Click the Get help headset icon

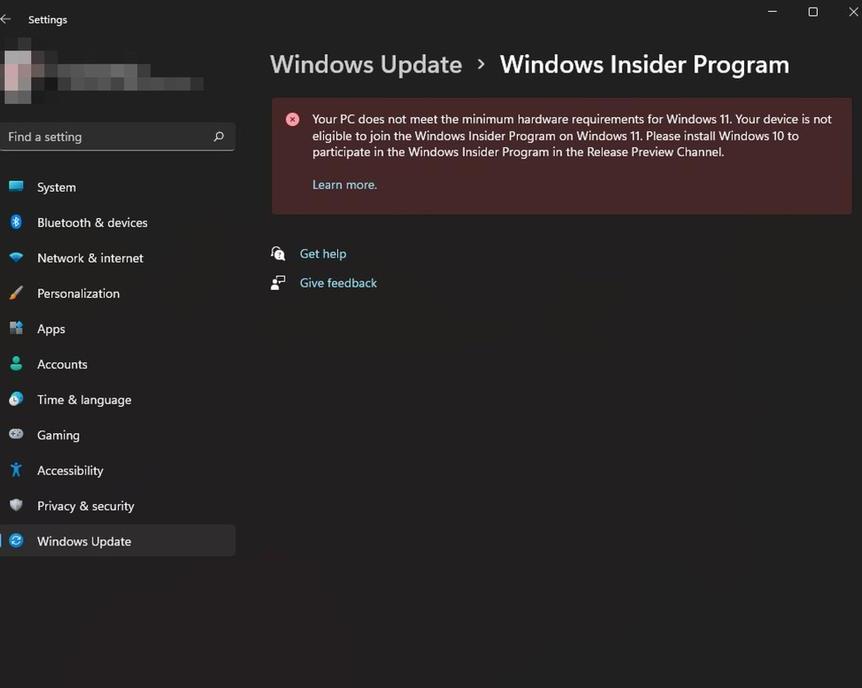point(278,253)
